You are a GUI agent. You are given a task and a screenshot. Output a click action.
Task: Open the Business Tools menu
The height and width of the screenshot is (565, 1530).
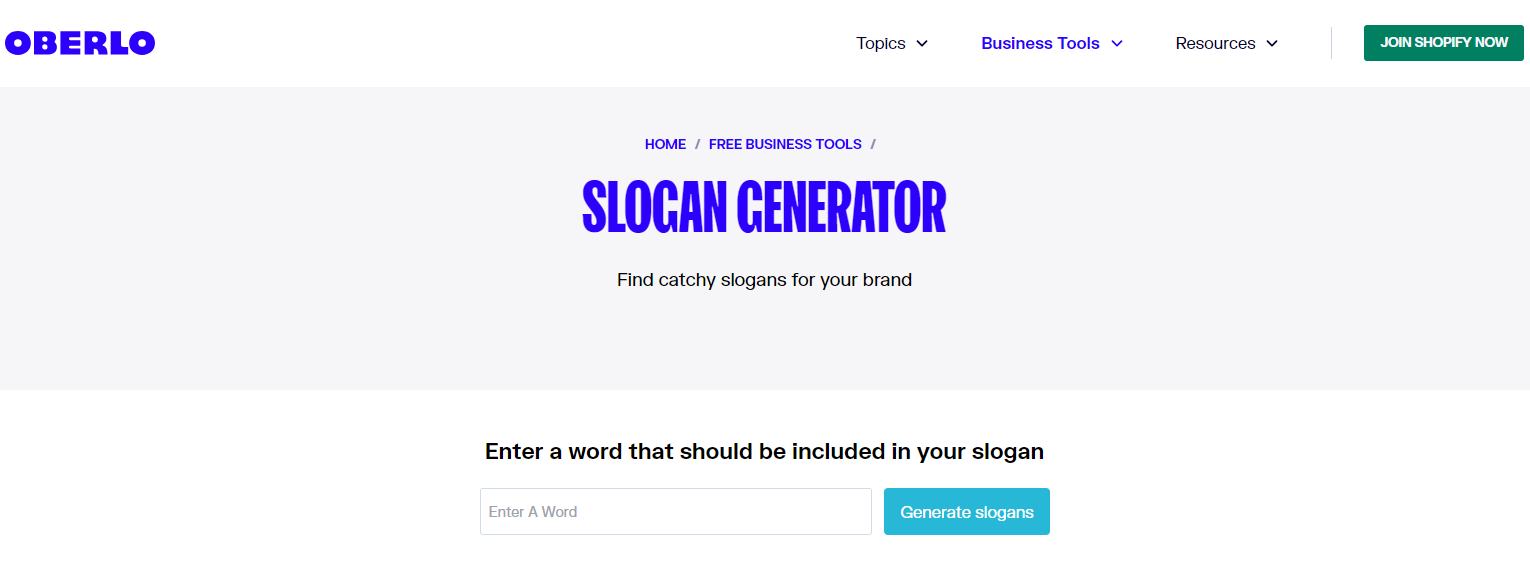pos(1040,43)
